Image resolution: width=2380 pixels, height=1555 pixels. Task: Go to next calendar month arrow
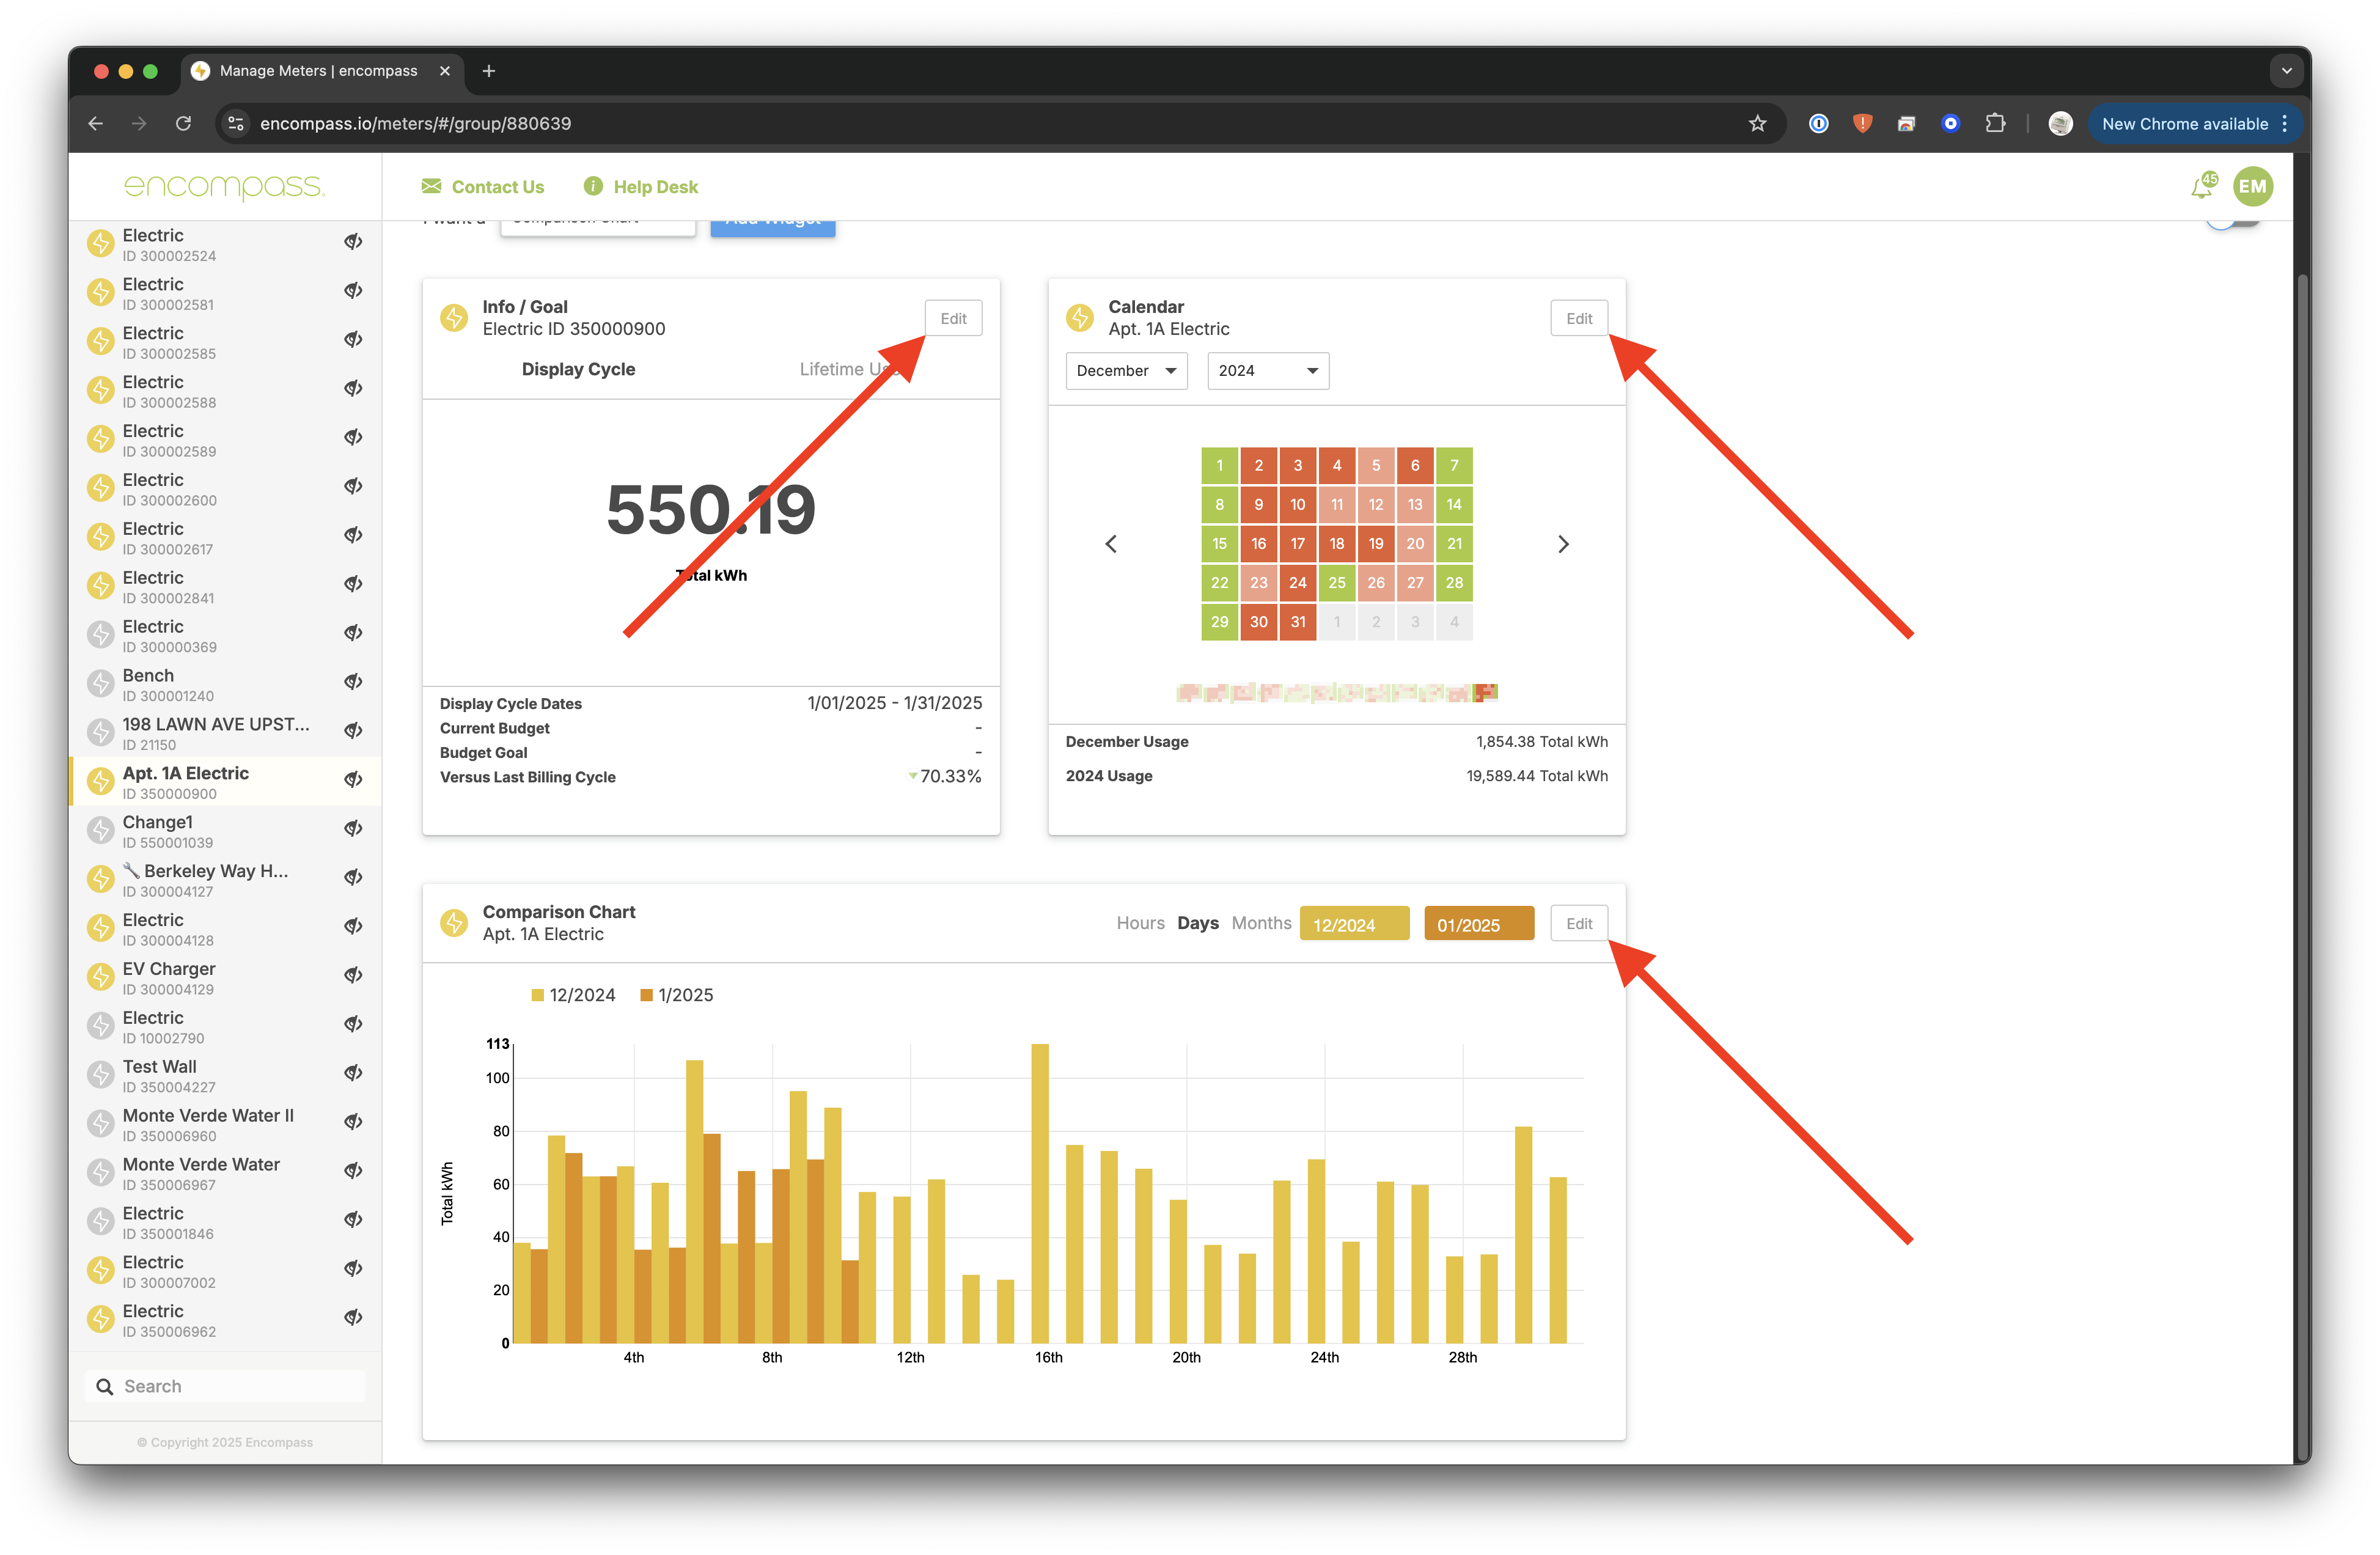(x=1563, y=544)
